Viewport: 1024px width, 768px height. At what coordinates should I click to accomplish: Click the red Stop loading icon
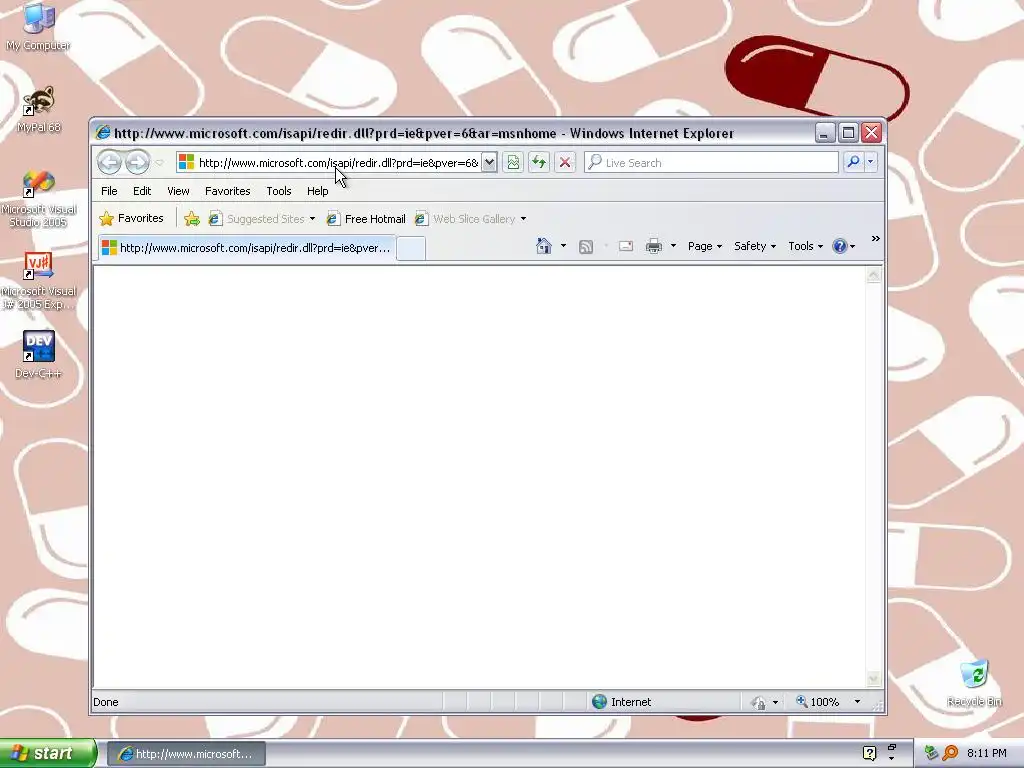tap(565, 163)
